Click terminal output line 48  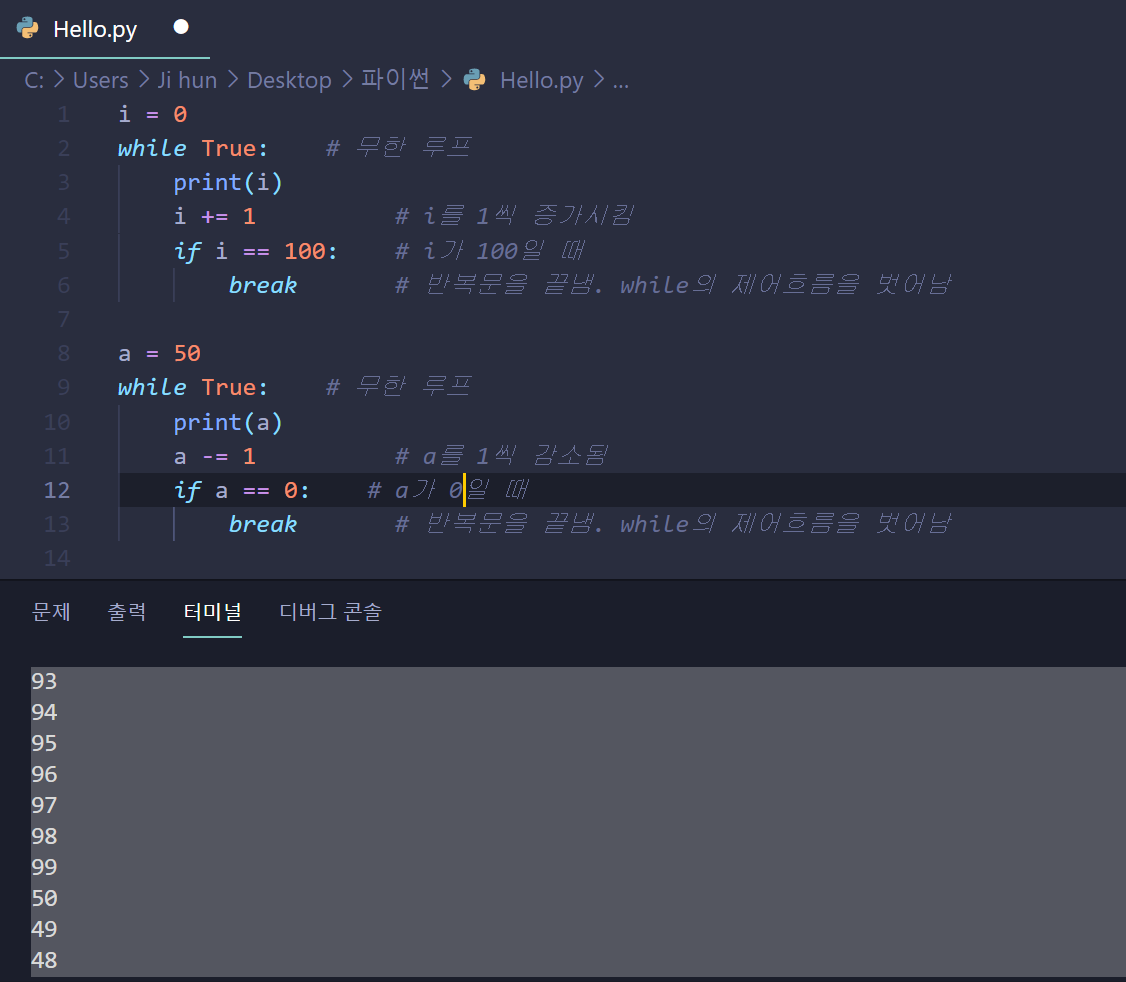[44, 960]
